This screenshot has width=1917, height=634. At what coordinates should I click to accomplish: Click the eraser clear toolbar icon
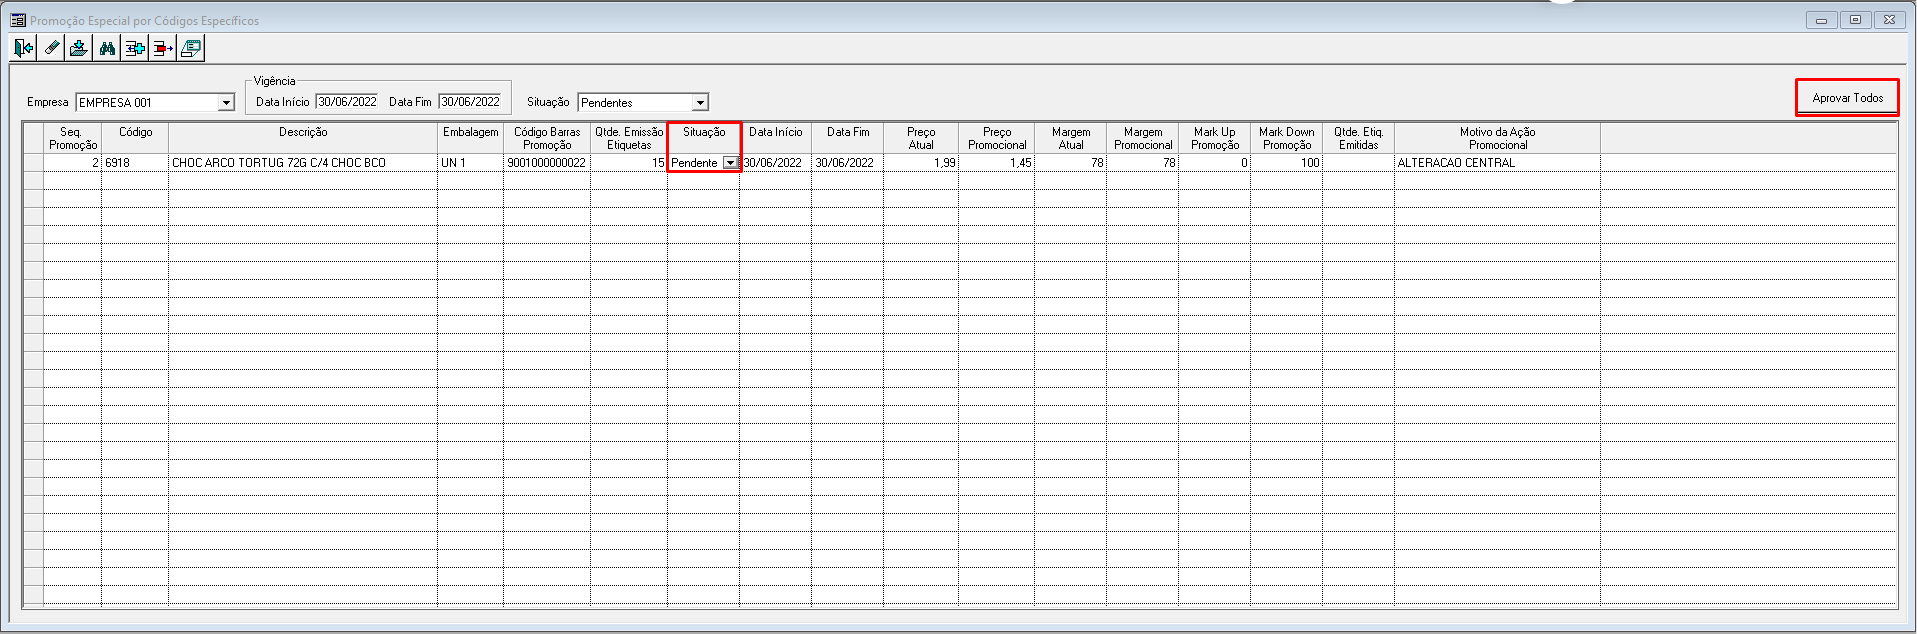52,47
